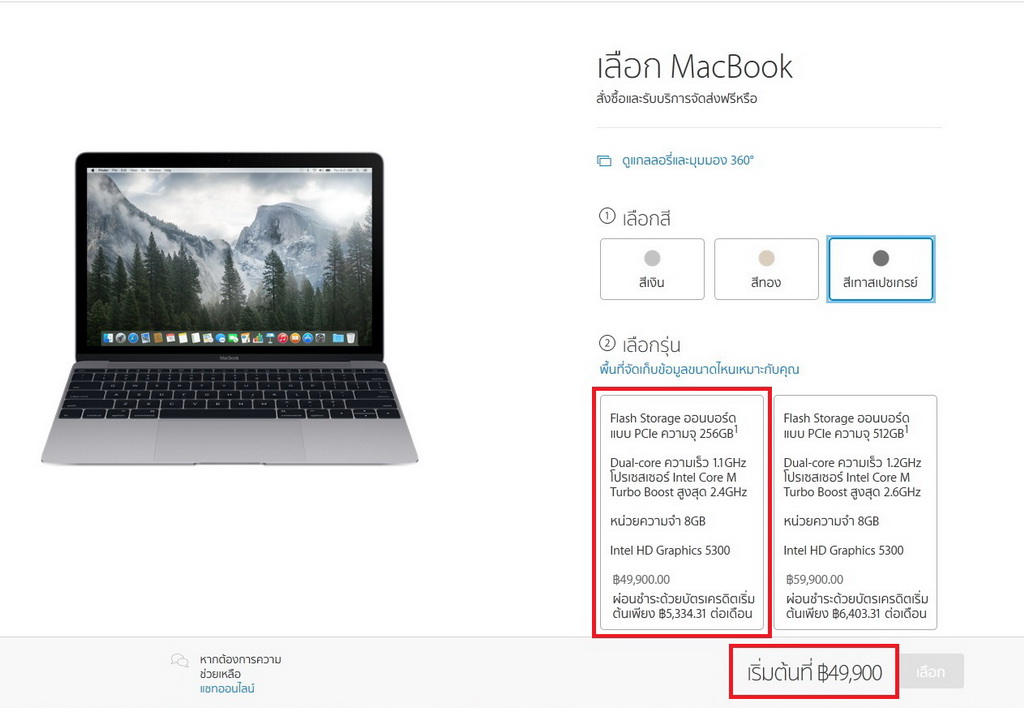Click the space gray color dot
This screenshot has width=1024, height=708.
880,258
